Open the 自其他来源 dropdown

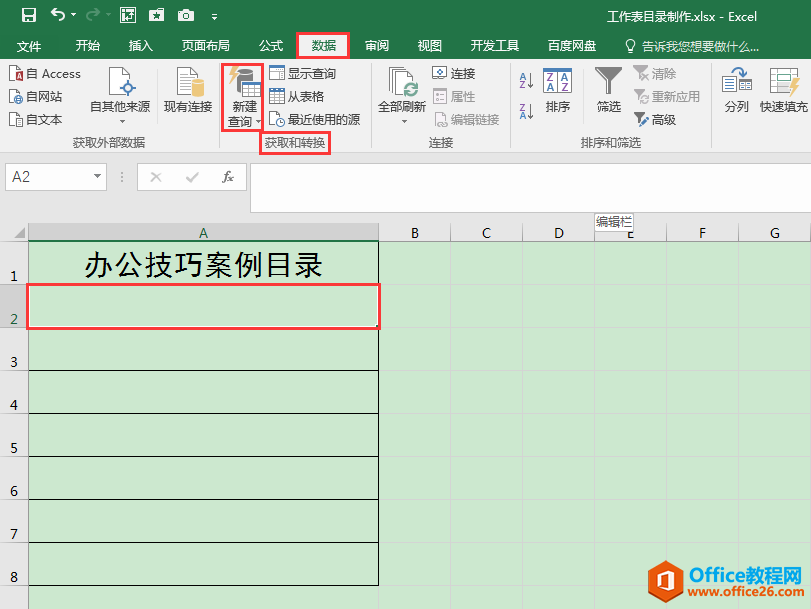120,96
